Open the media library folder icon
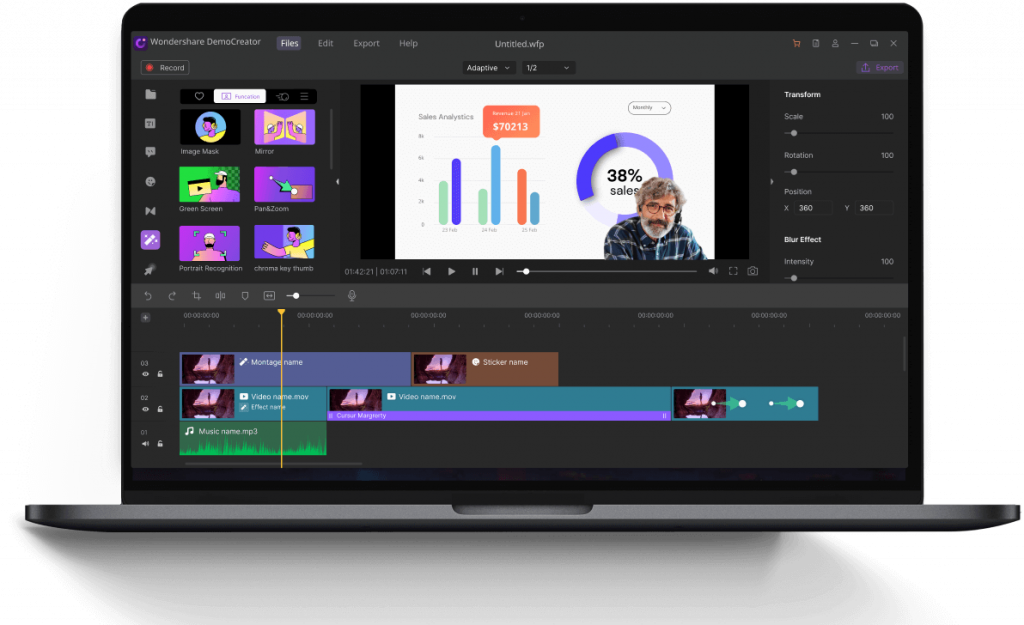Screen dimensions: 1024x625 click(x=150, y=95)
